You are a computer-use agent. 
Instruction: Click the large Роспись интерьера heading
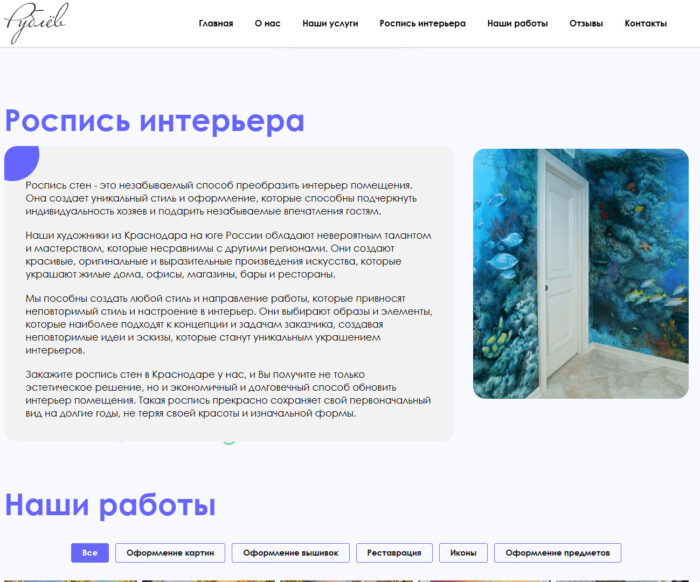coord(155,121)
